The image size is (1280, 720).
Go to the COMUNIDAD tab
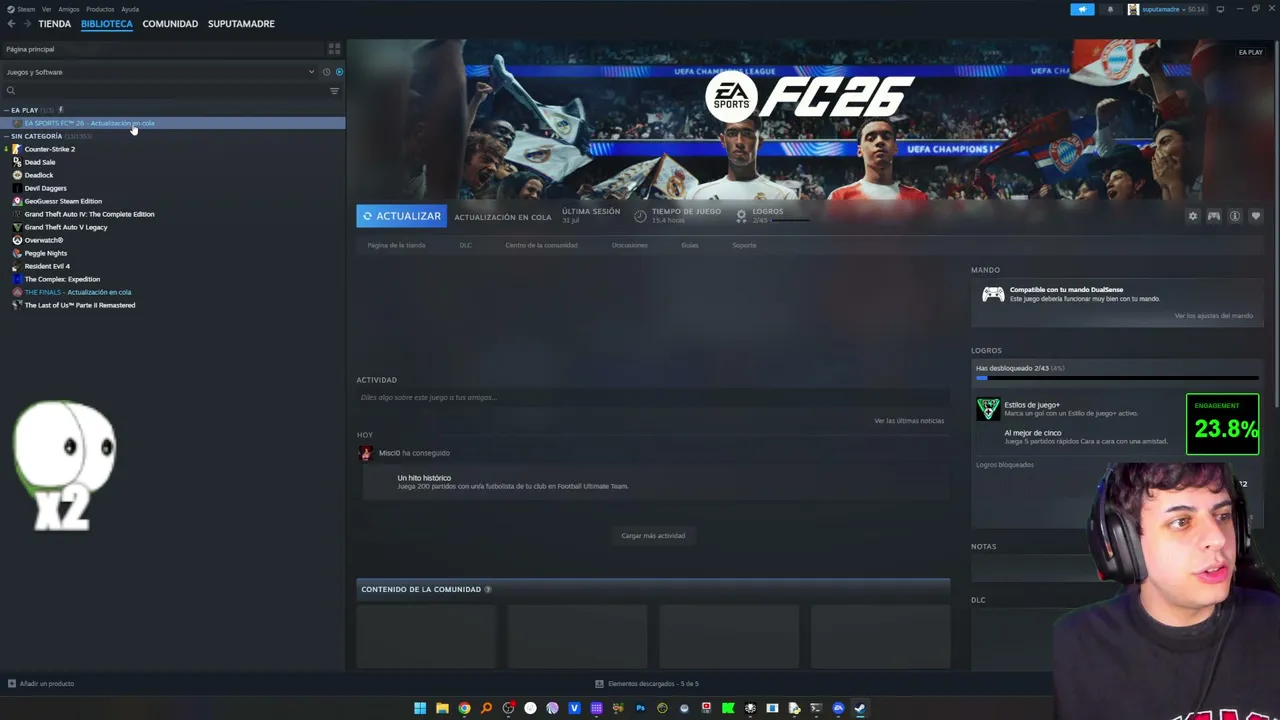click(x=170, y=24)
